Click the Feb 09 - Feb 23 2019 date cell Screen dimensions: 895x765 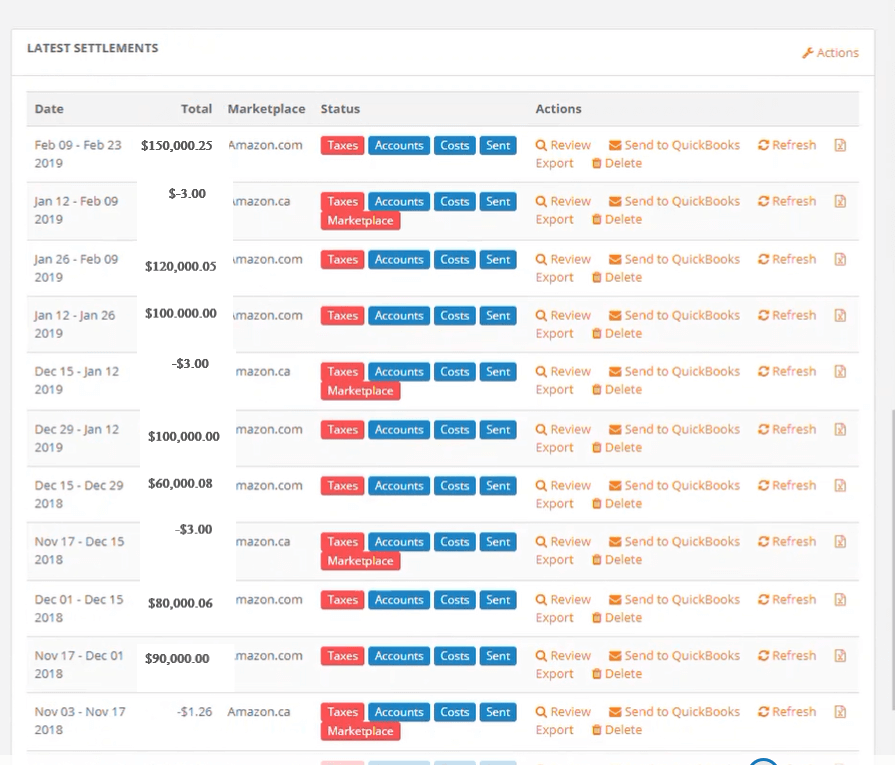[78, 154]
